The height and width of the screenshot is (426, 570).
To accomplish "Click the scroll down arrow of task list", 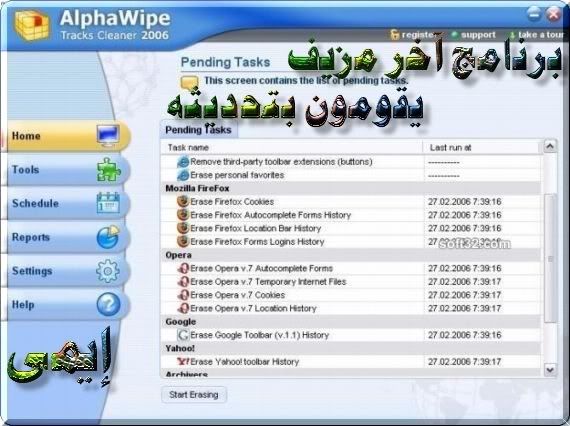I will click(550, 370).
